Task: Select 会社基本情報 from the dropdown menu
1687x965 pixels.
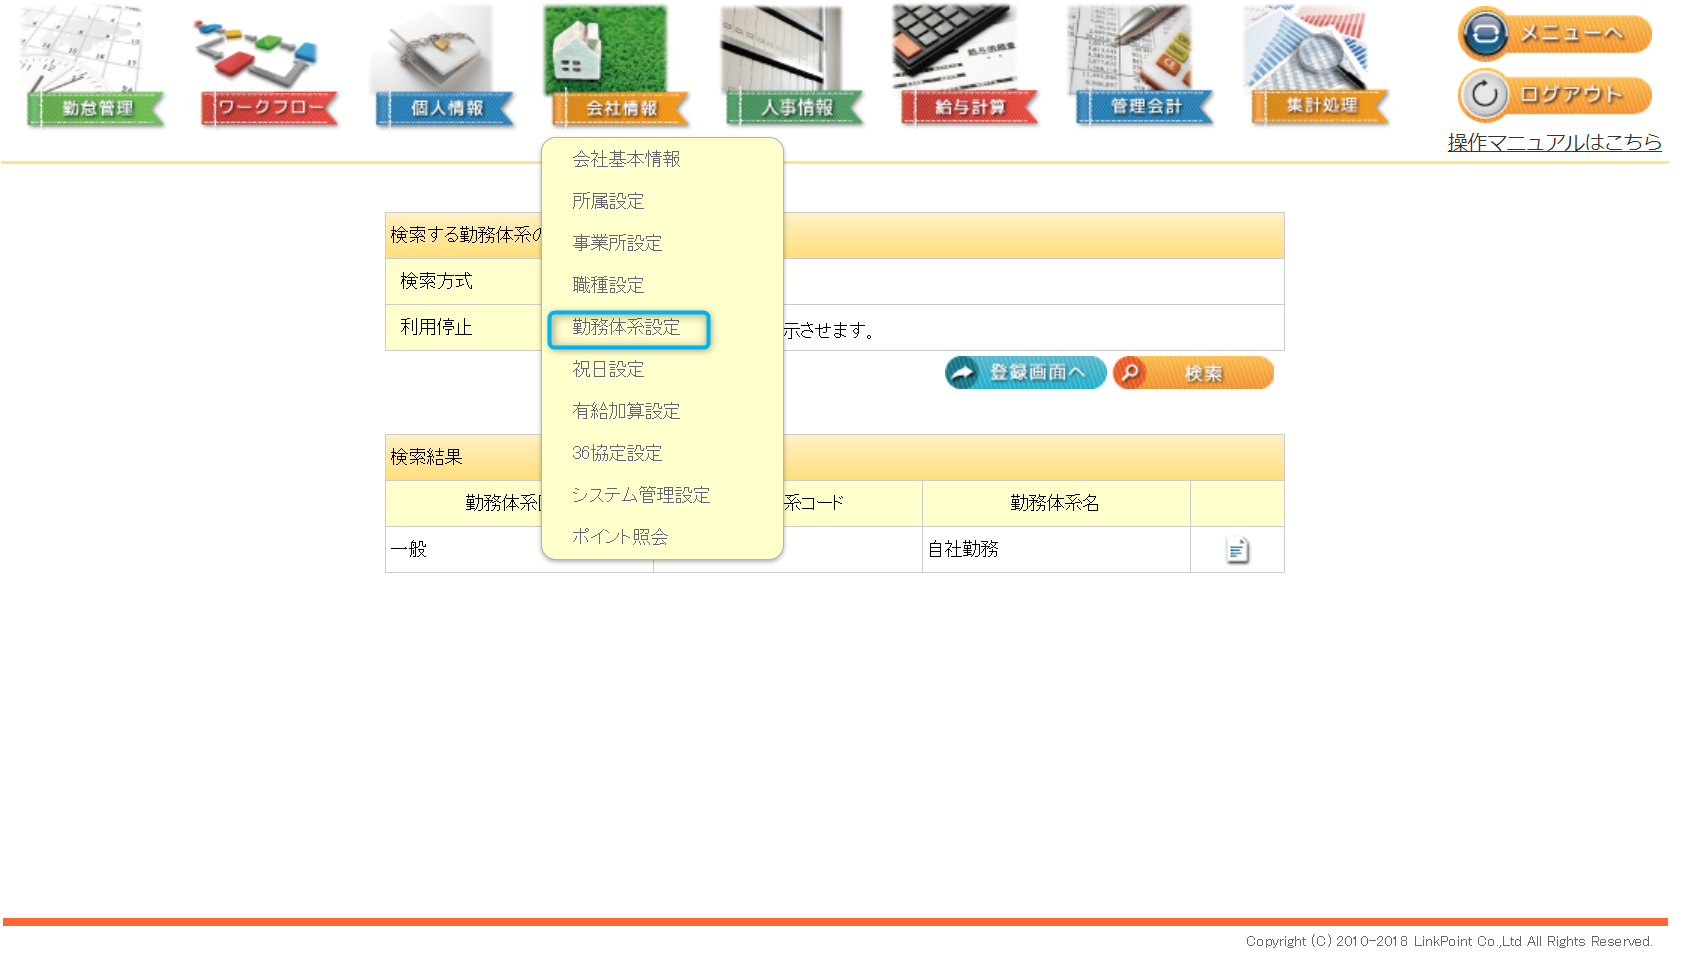Action: point(626,159)
